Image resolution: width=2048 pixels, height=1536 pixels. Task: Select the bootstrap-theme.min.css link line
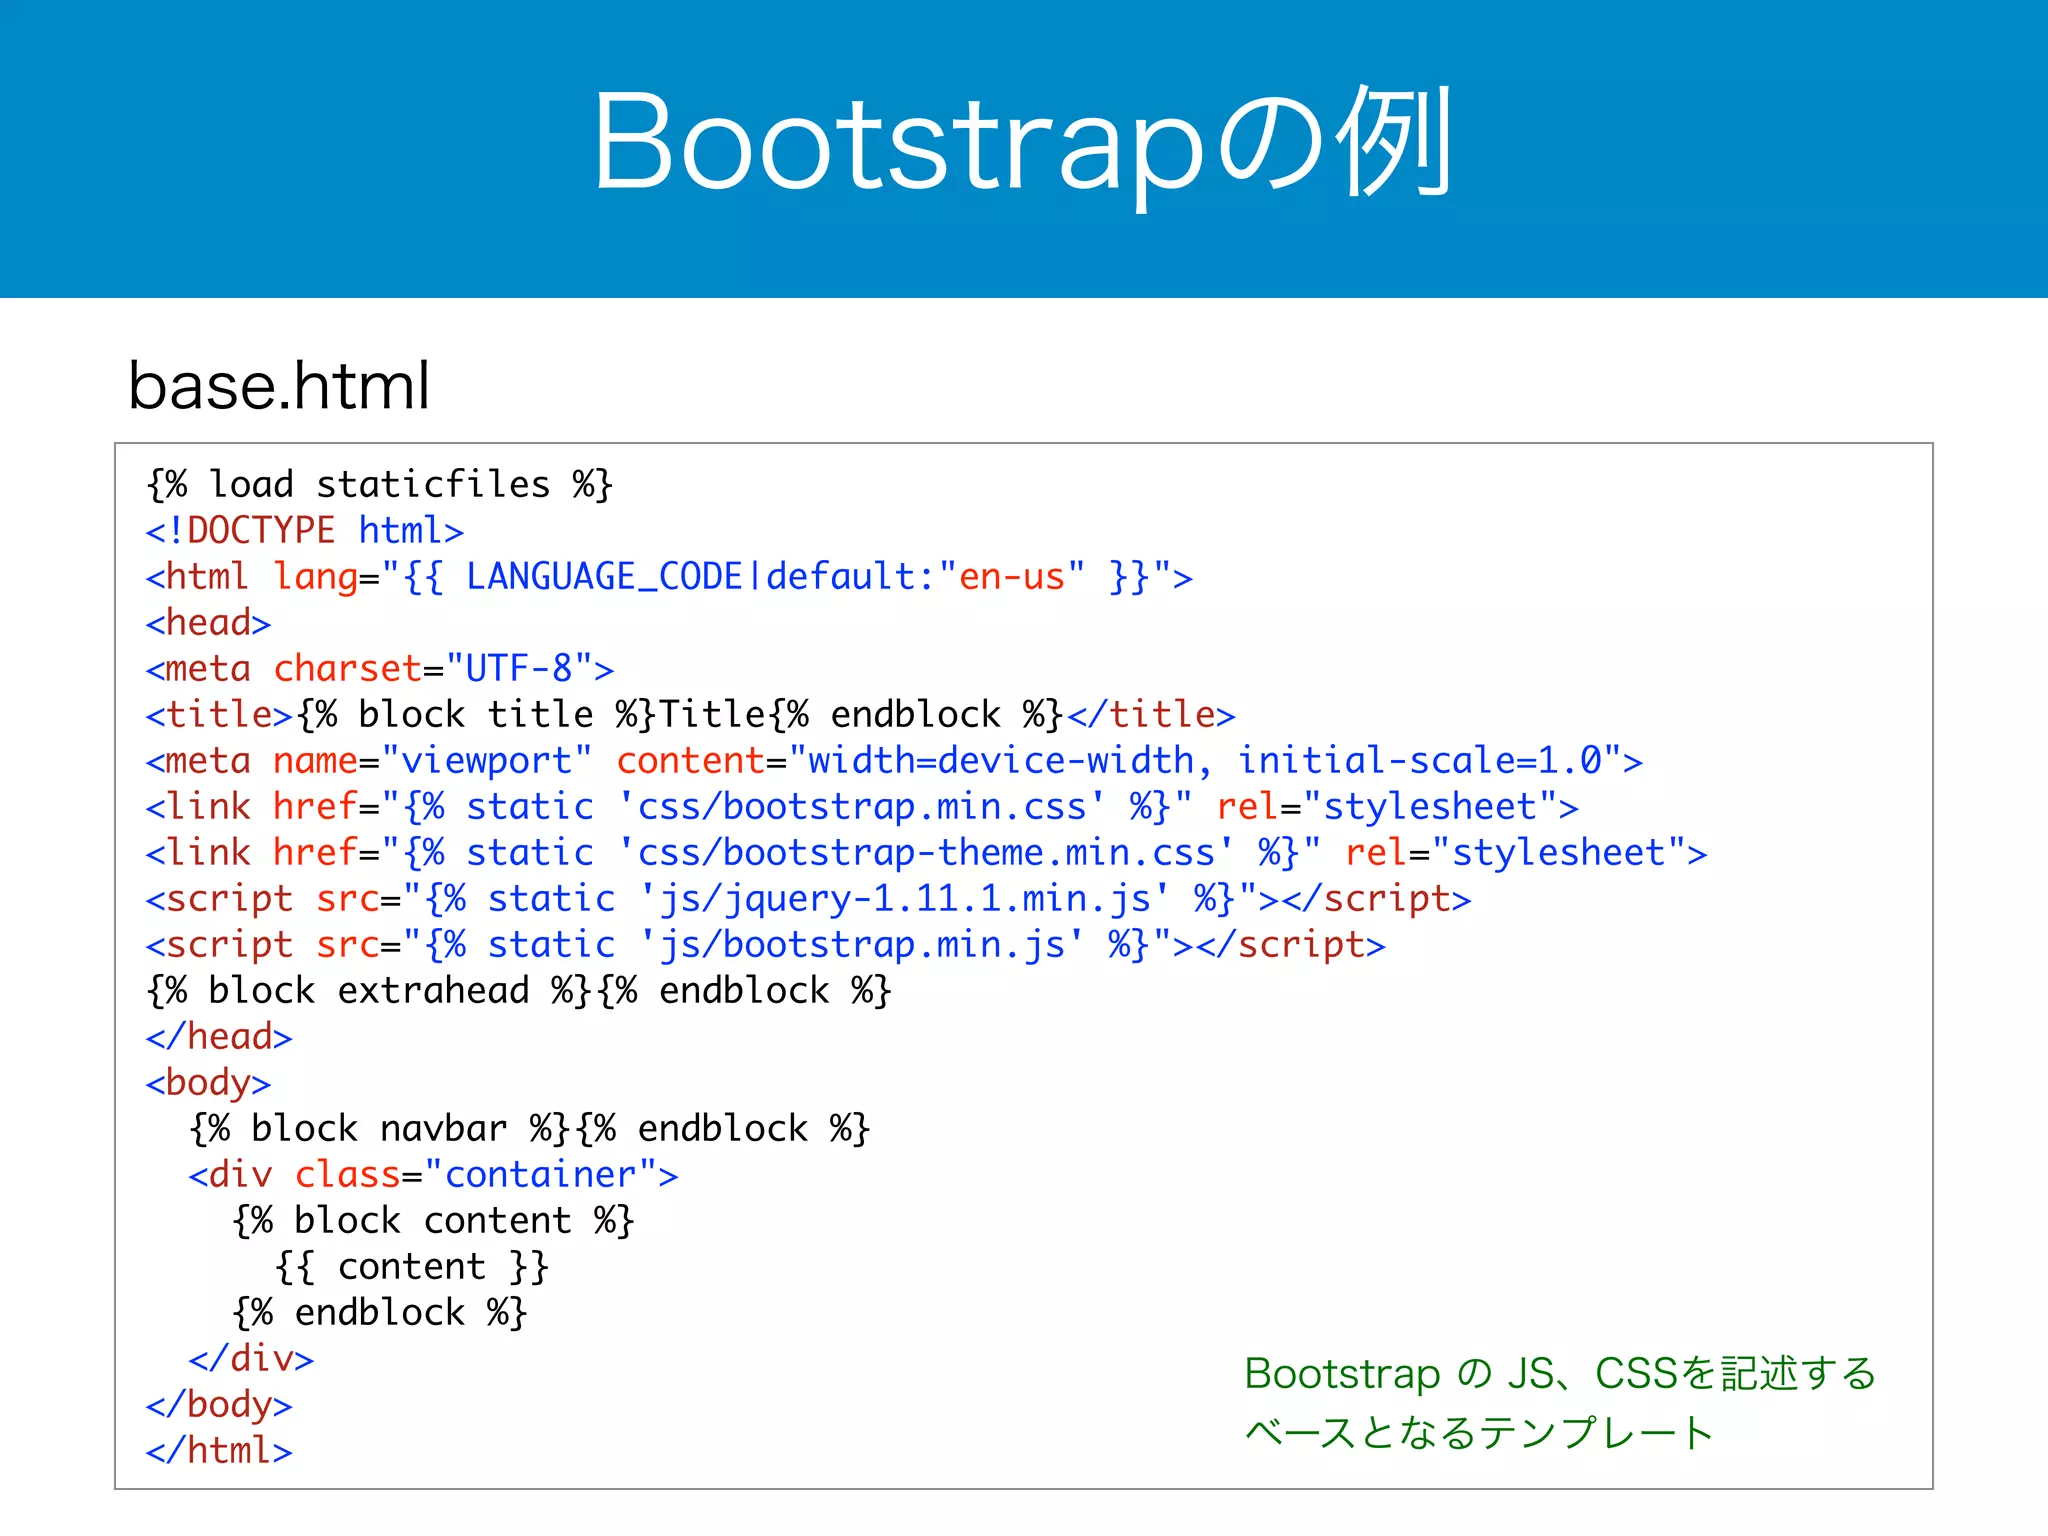tap(926, 853)
